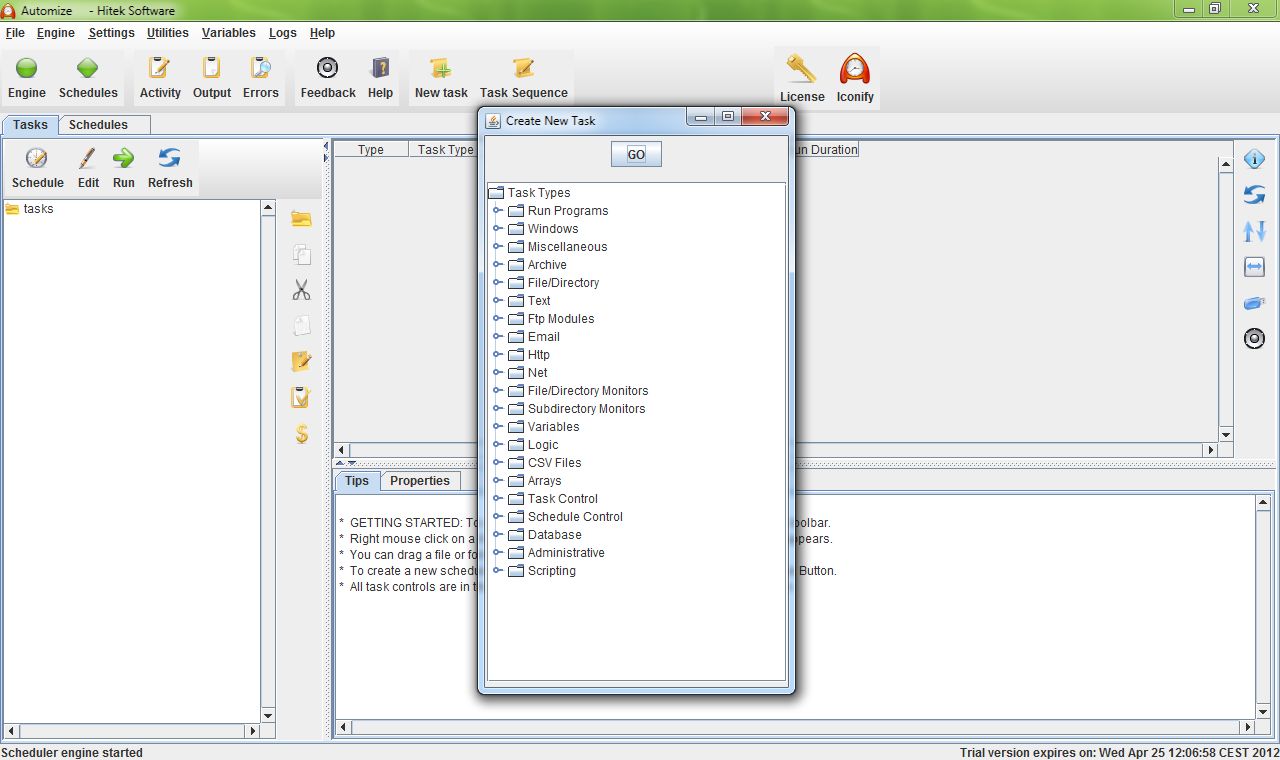This screenshot has height=760, width=1280.
Task: Expand the Email task type node
Action: pos(498,337)
